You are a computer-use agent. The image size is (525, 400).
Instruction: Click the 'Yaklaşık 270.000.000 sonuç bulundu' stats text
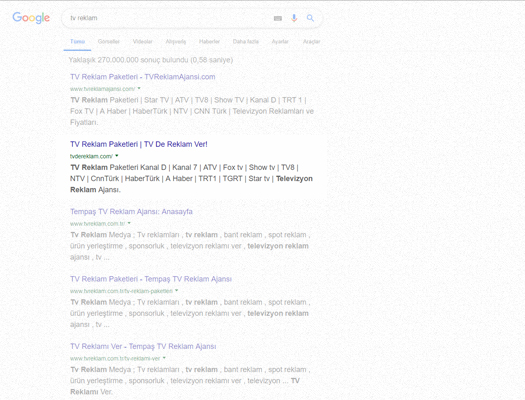(151, 60)
